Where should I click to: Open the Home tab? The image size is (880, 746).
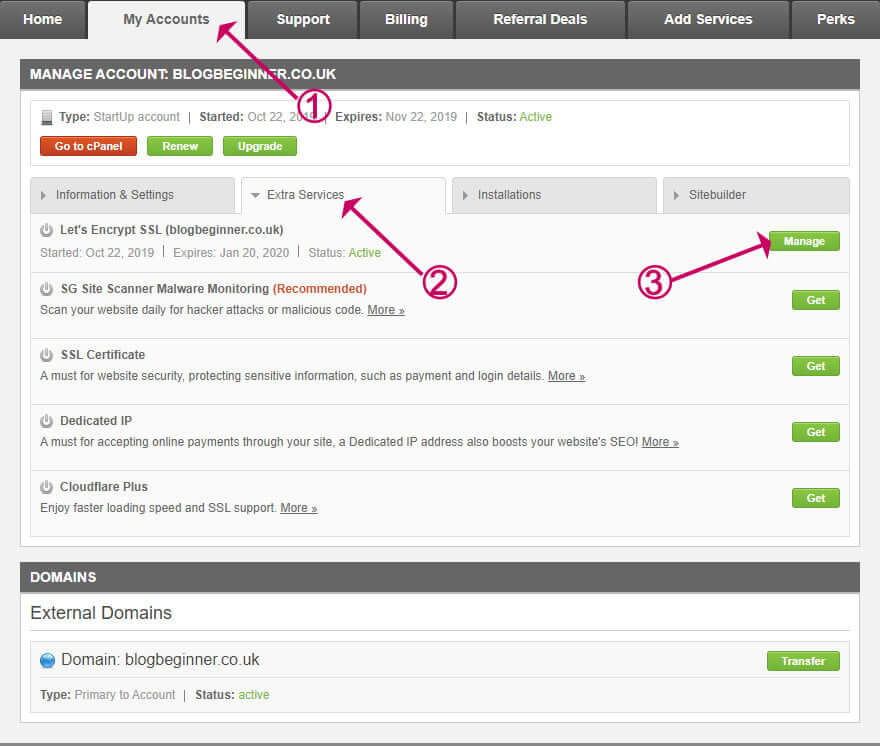click(43, 20)
